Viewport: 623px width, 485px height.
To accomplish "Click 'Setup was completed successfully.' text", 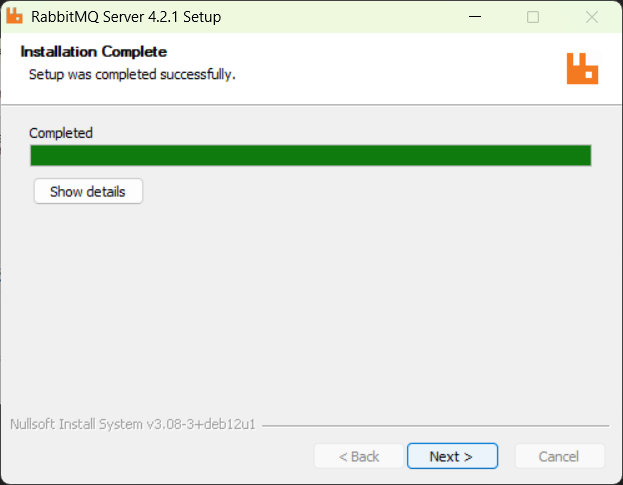I will 132,74.
